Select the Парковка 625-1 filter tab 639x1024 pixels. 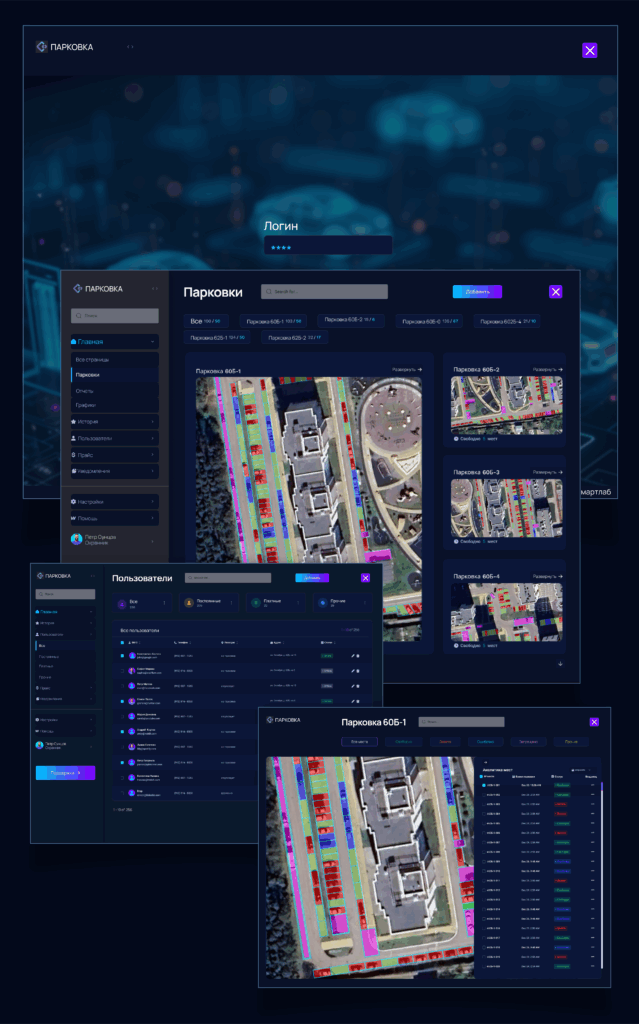pos(218,338)
